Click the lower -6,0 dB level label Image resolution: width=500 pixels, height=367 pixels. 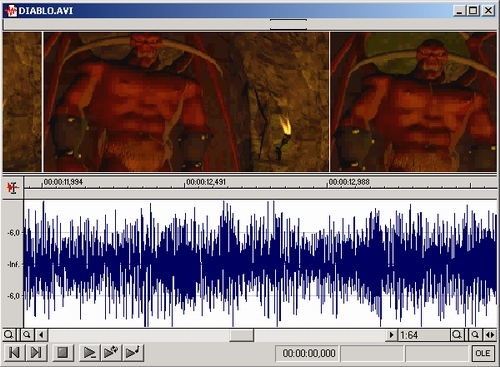13,296
